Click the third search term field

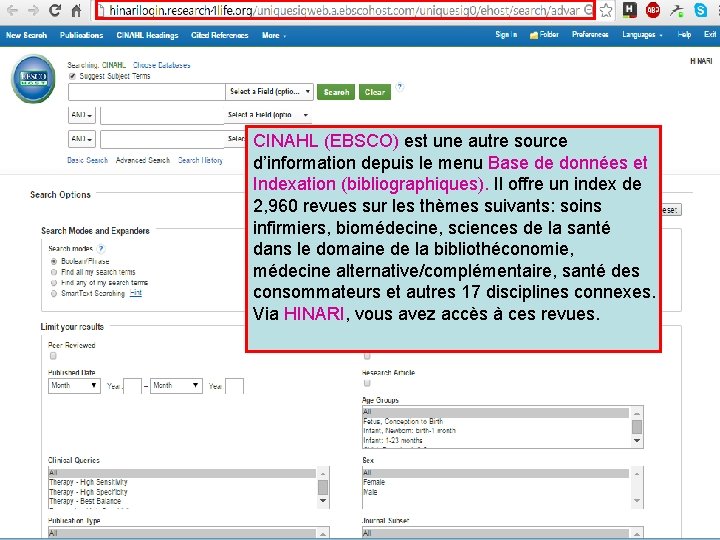click(x=162, y=139)
